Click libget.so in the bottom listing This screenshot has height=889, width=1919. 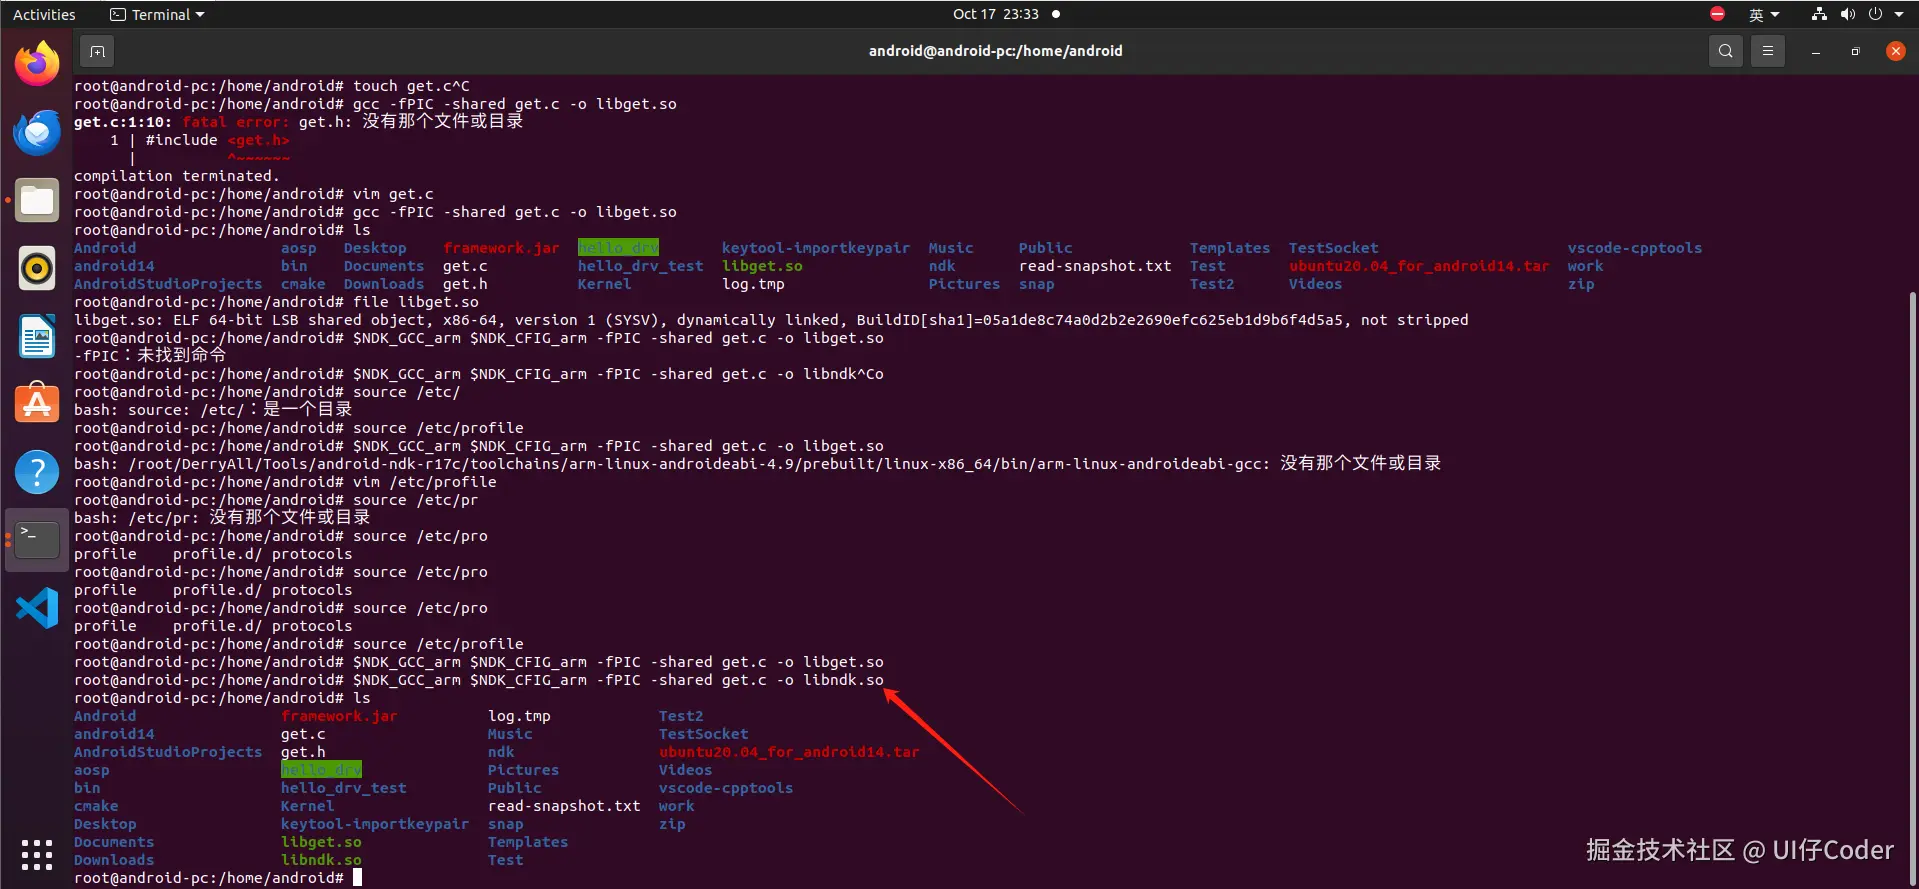[321, 842]
